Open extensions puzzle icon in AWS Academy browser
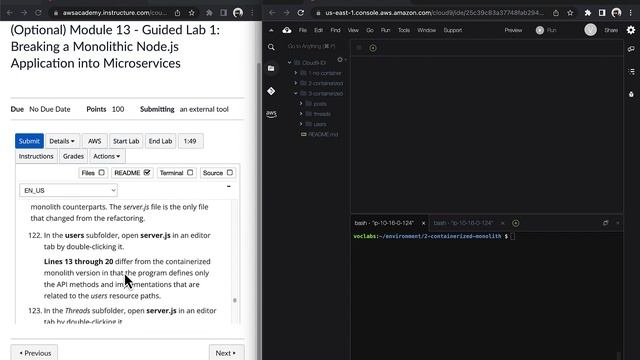640x360 pixels. (209, 13)
